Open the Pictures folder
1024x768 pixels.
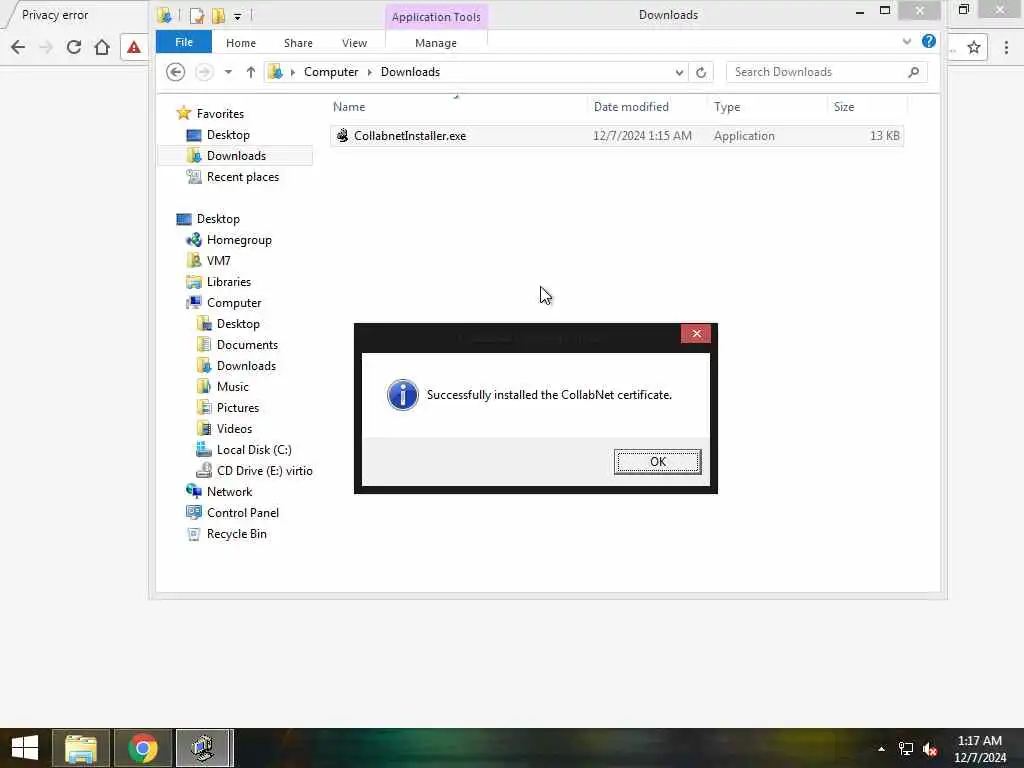238,408
